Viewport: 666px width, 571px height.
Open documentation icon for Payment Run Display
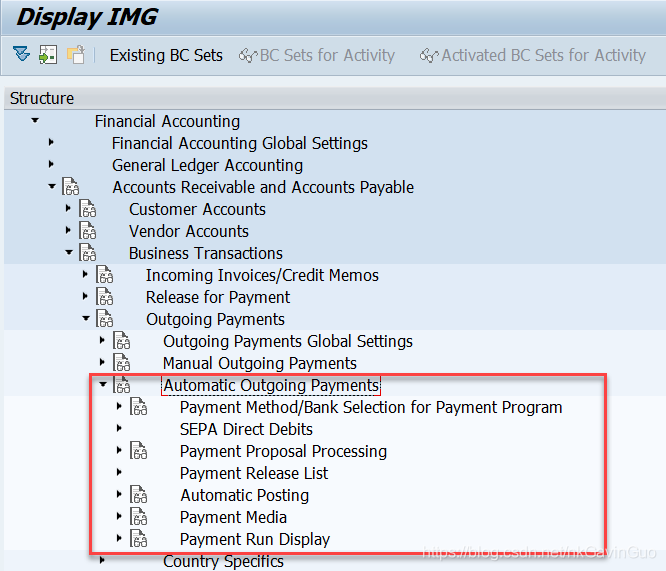click(x=138, y=539)
